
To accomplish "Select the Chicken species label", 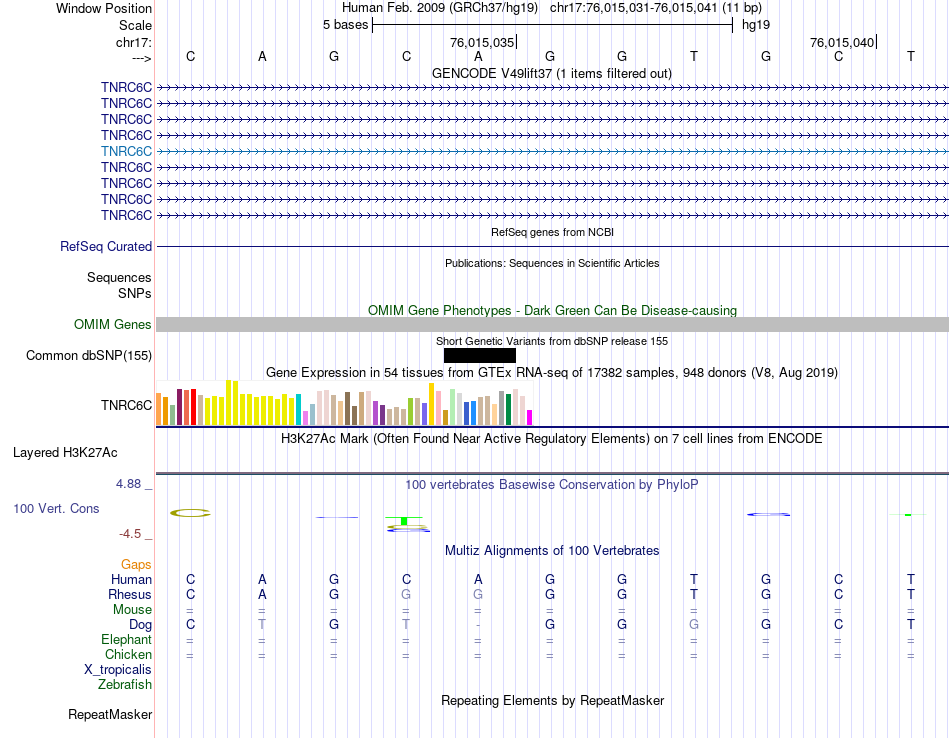I will [x=128, y=655].
